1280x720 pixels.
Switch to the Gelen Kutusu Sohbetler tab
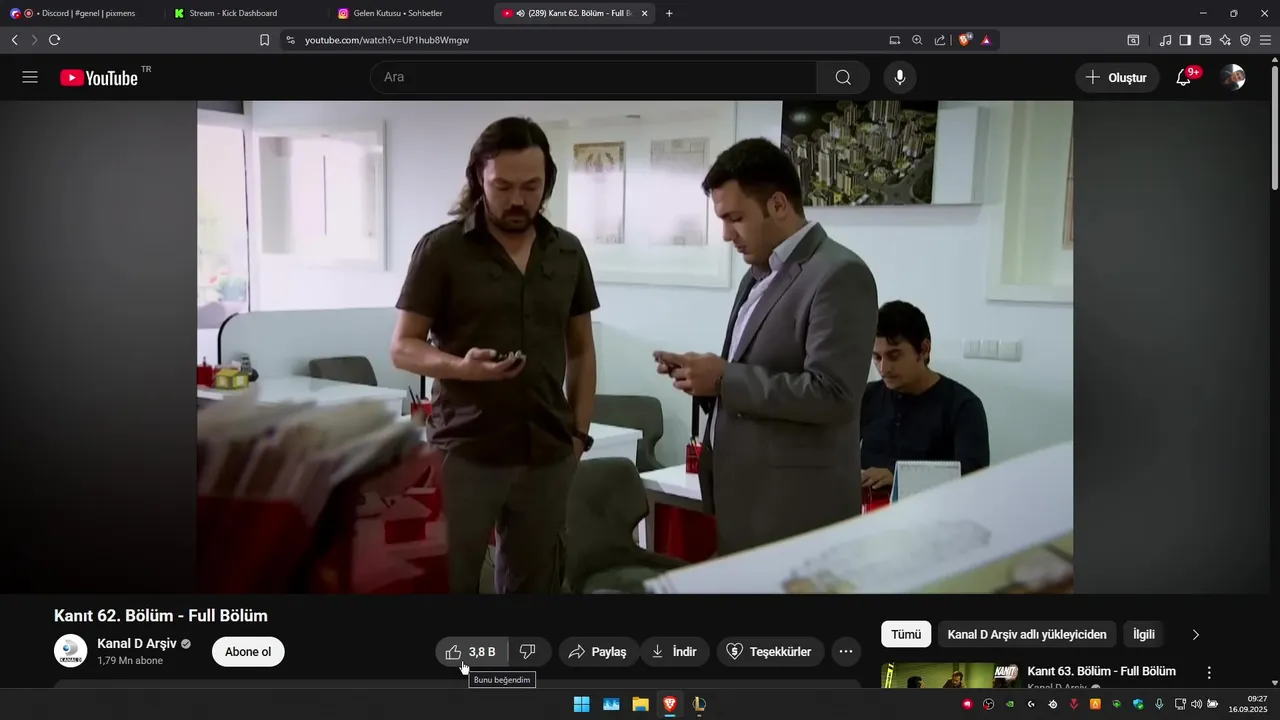[405, 13]
